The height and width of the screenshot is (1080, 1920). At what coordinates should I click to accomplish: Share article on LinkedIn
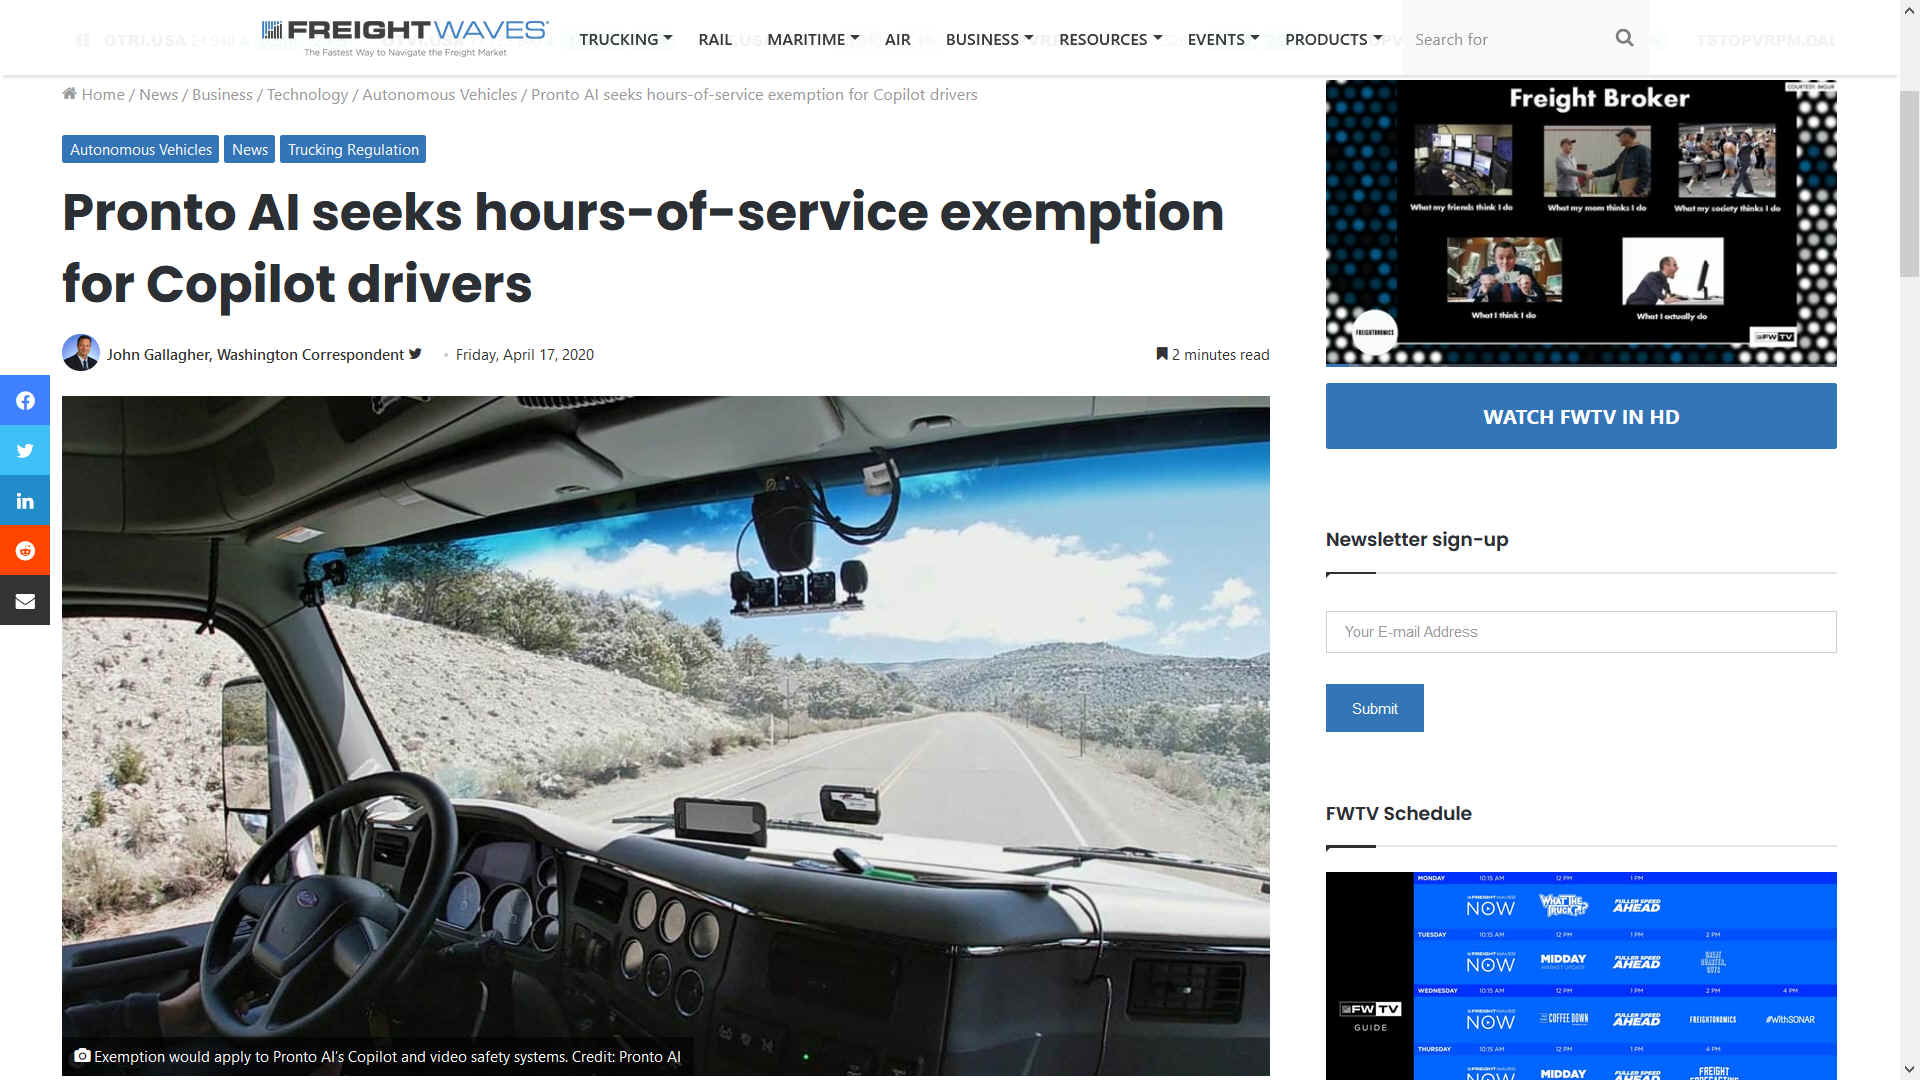click(25, 501)
